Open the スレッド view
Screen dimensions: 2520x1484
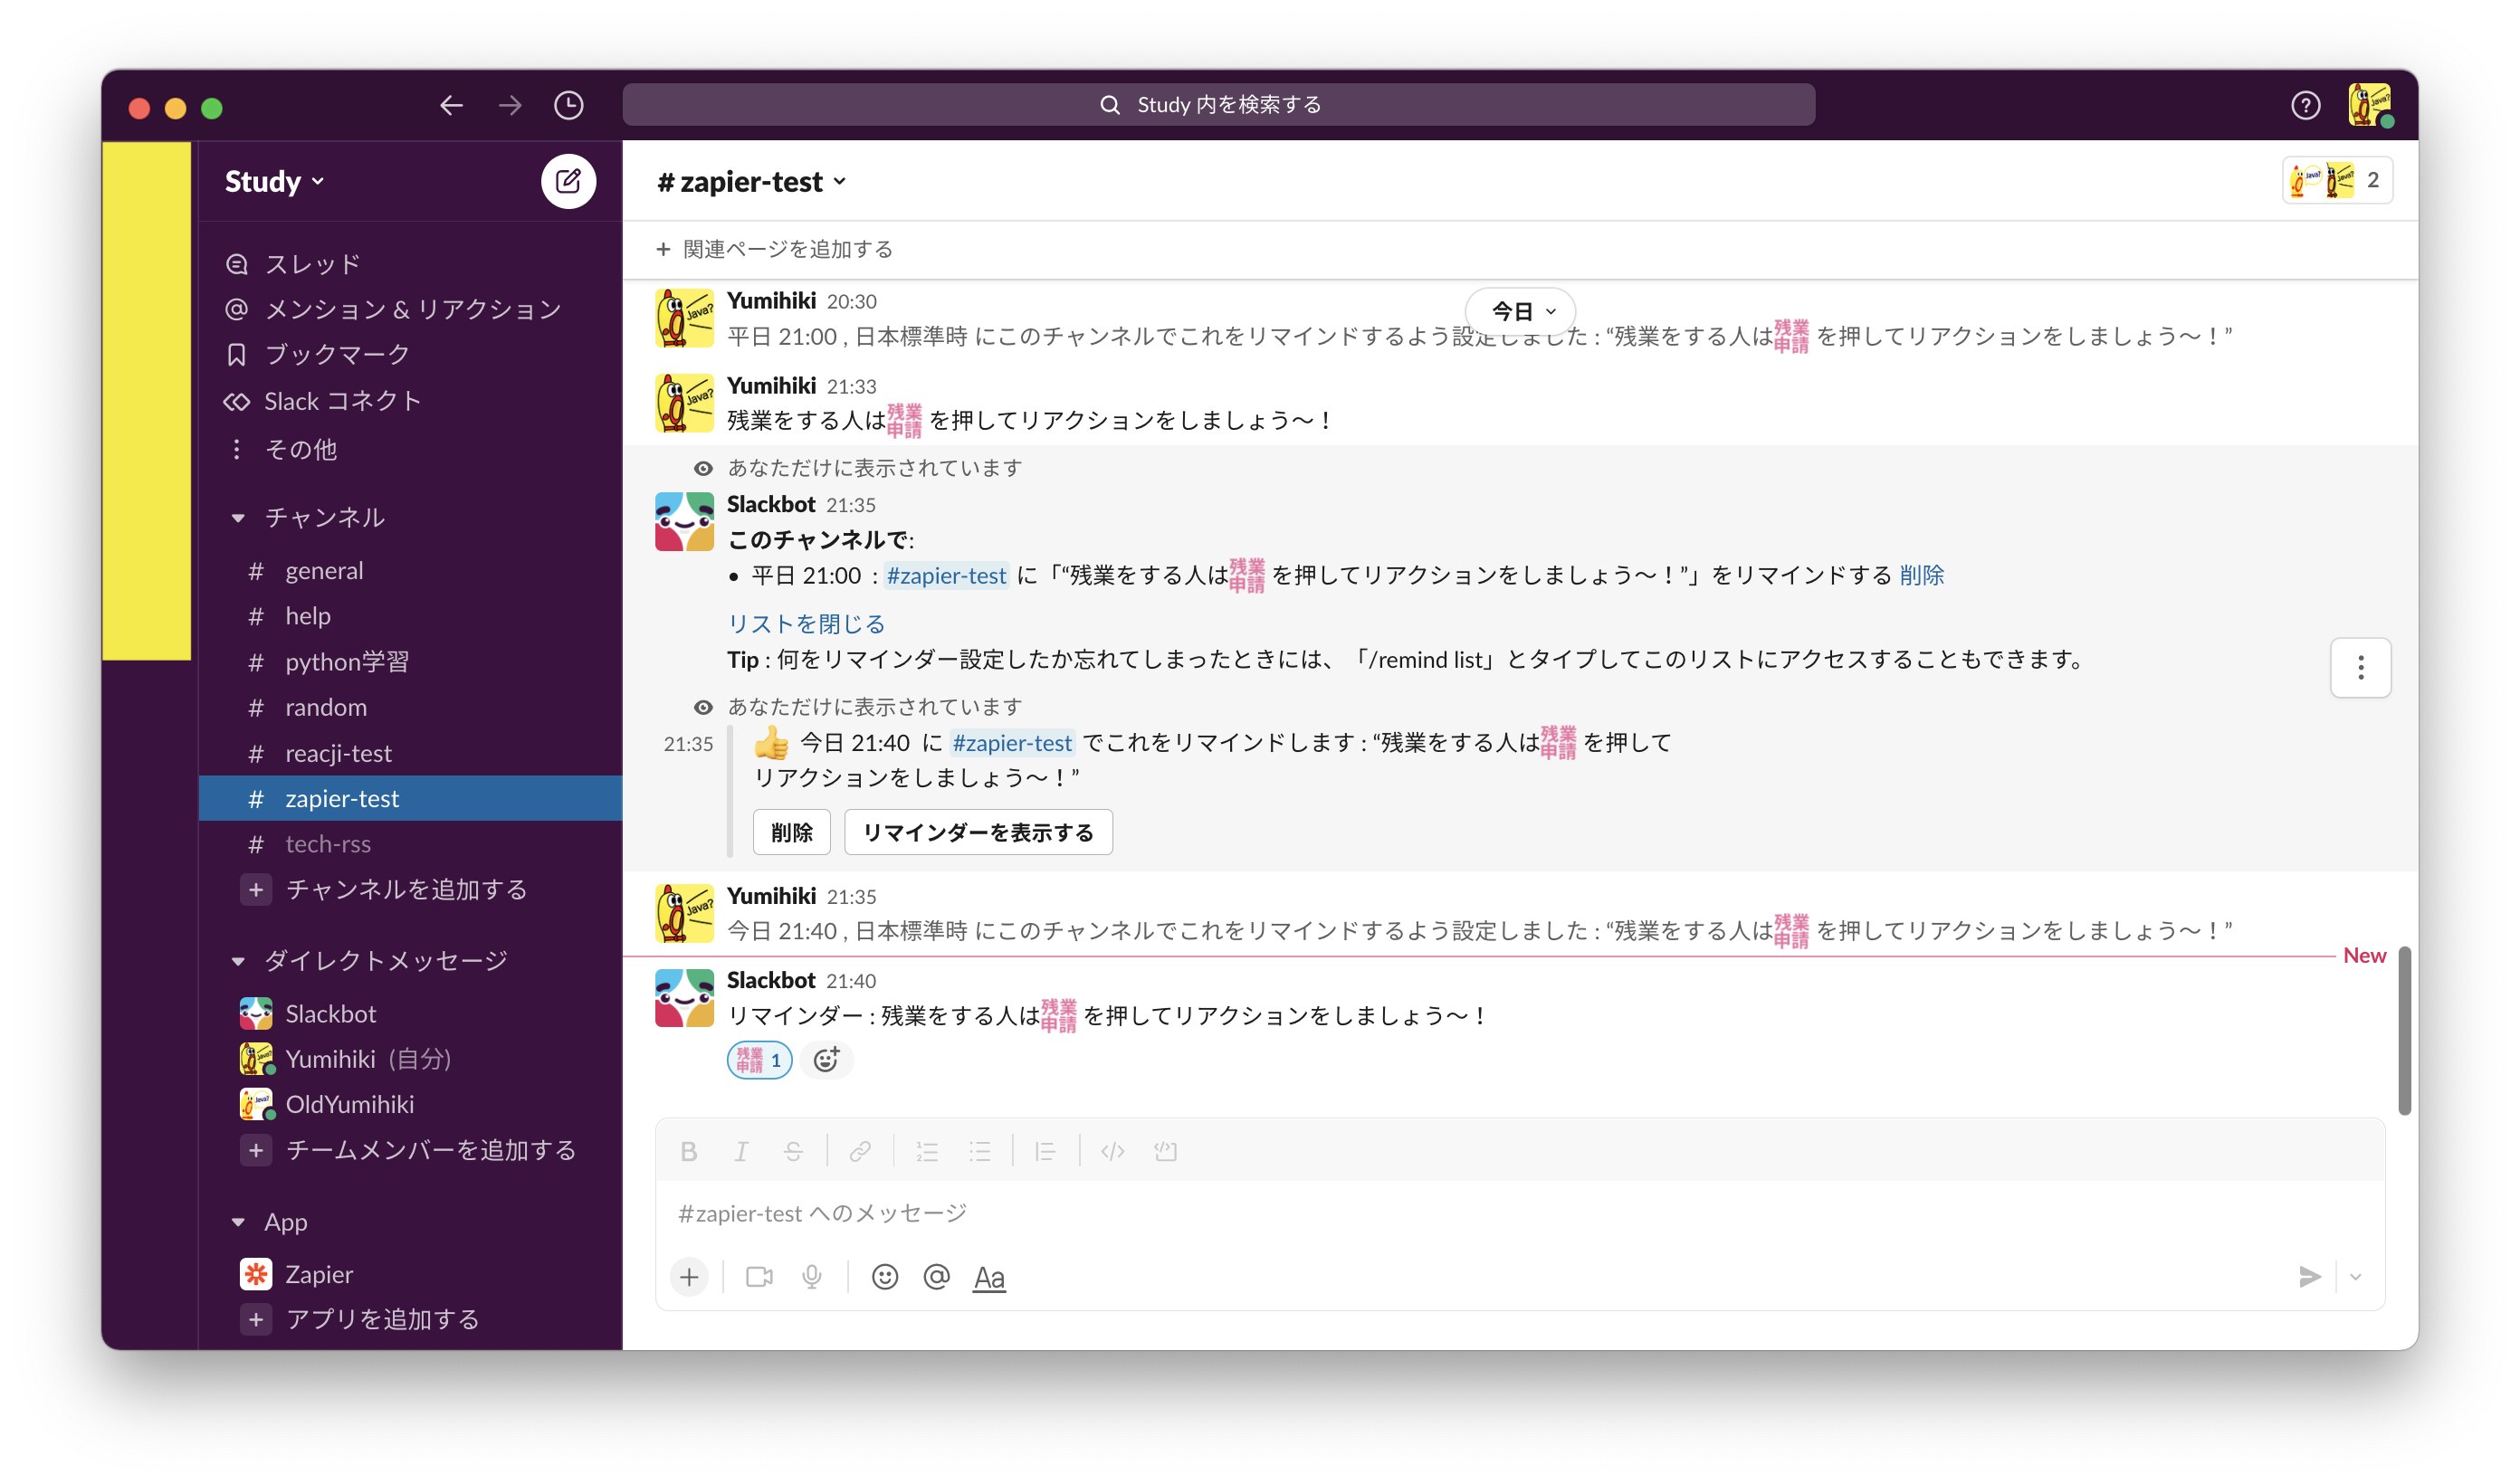tap(310, 263)
